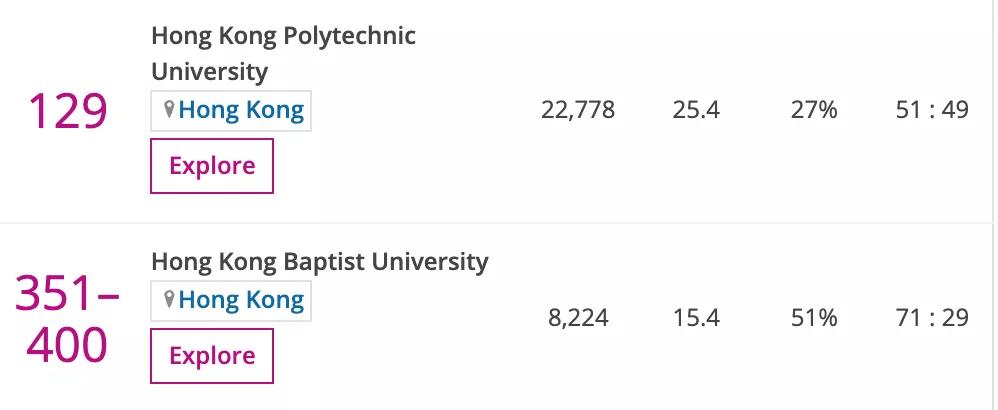Select the rank range 351–400

67,320
